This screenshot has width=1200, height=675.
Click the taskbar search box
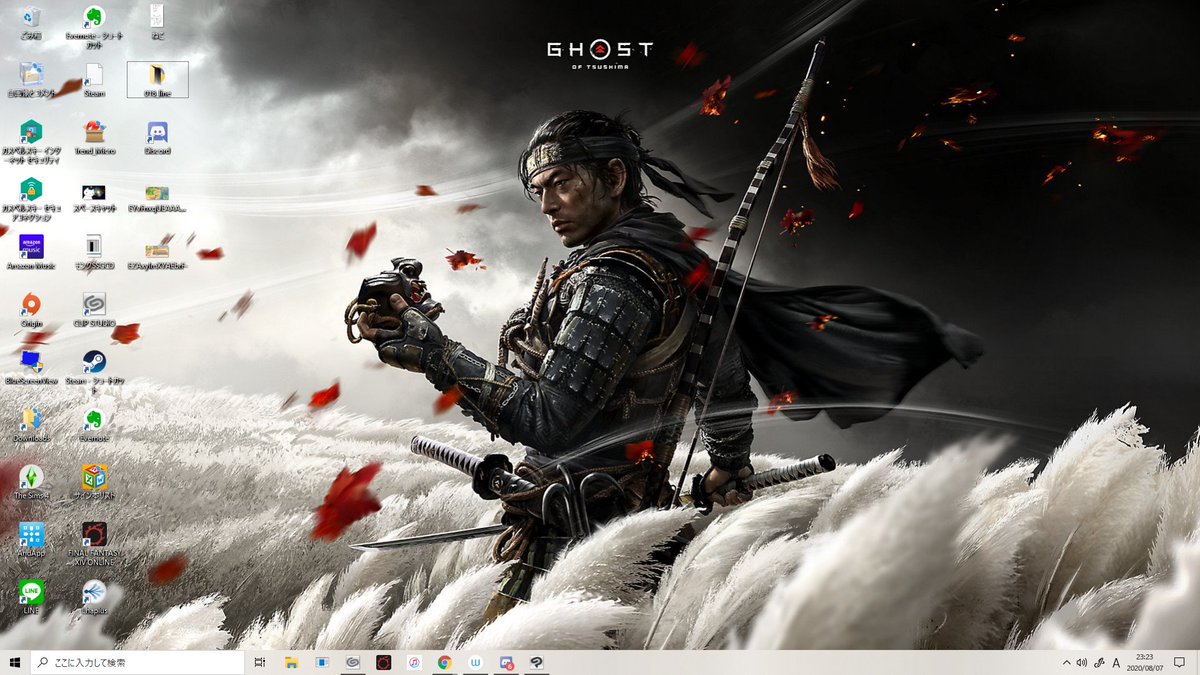click(138, 663)
